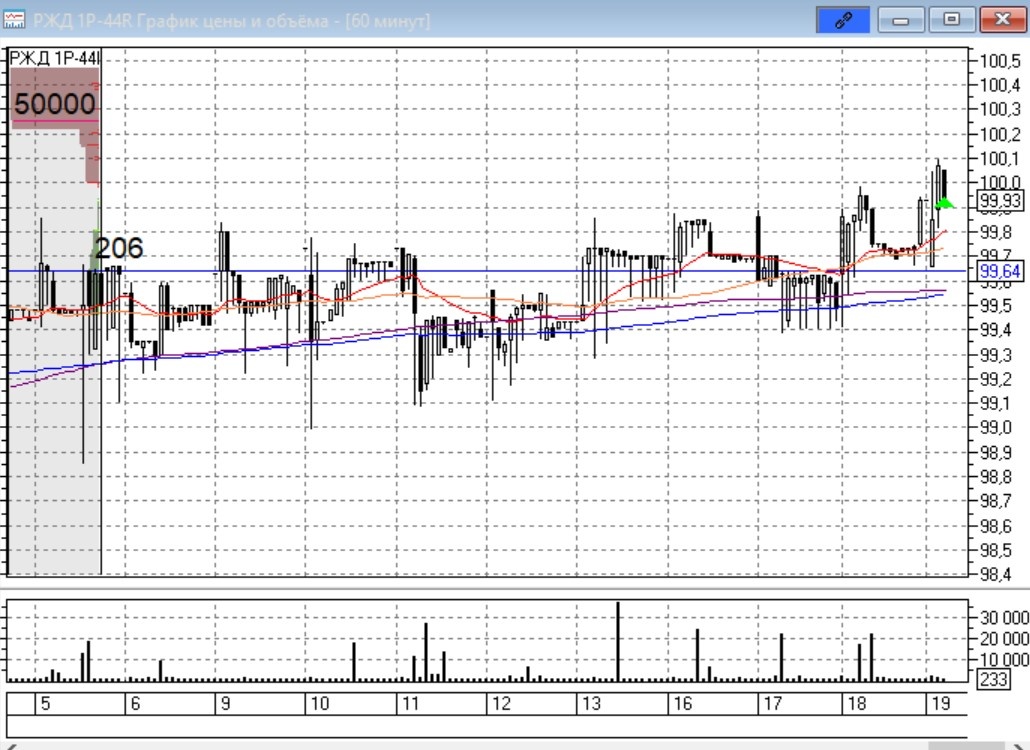Click date 18 on the time axis
This screenshot has height=750, width=1030.
click(x=857, y=703)
